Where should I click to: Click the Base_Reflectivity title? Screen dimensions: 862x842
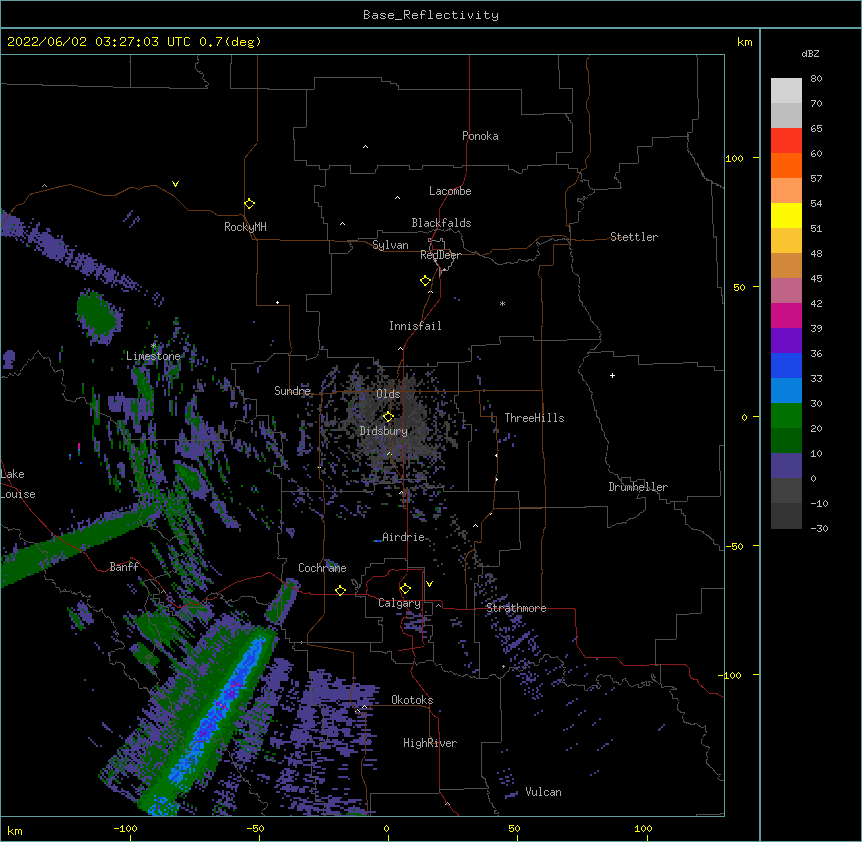pos(431,15)
